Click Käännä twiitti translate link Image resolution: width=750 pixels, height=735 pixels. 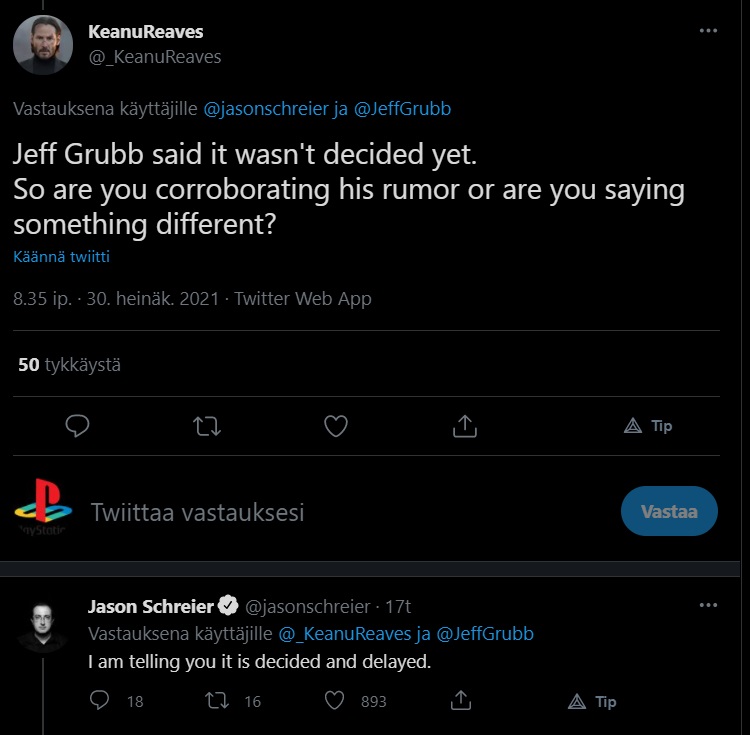(61, 257)
